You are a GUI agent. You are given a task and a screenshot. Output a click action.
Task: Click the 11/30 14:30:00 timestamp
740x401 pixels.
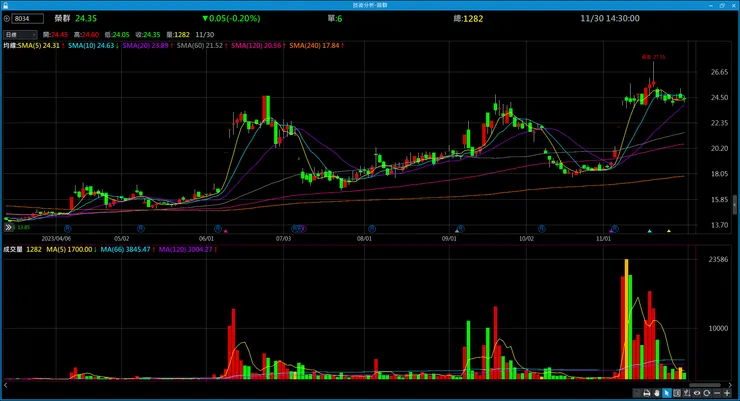click(x=610, y=18)
